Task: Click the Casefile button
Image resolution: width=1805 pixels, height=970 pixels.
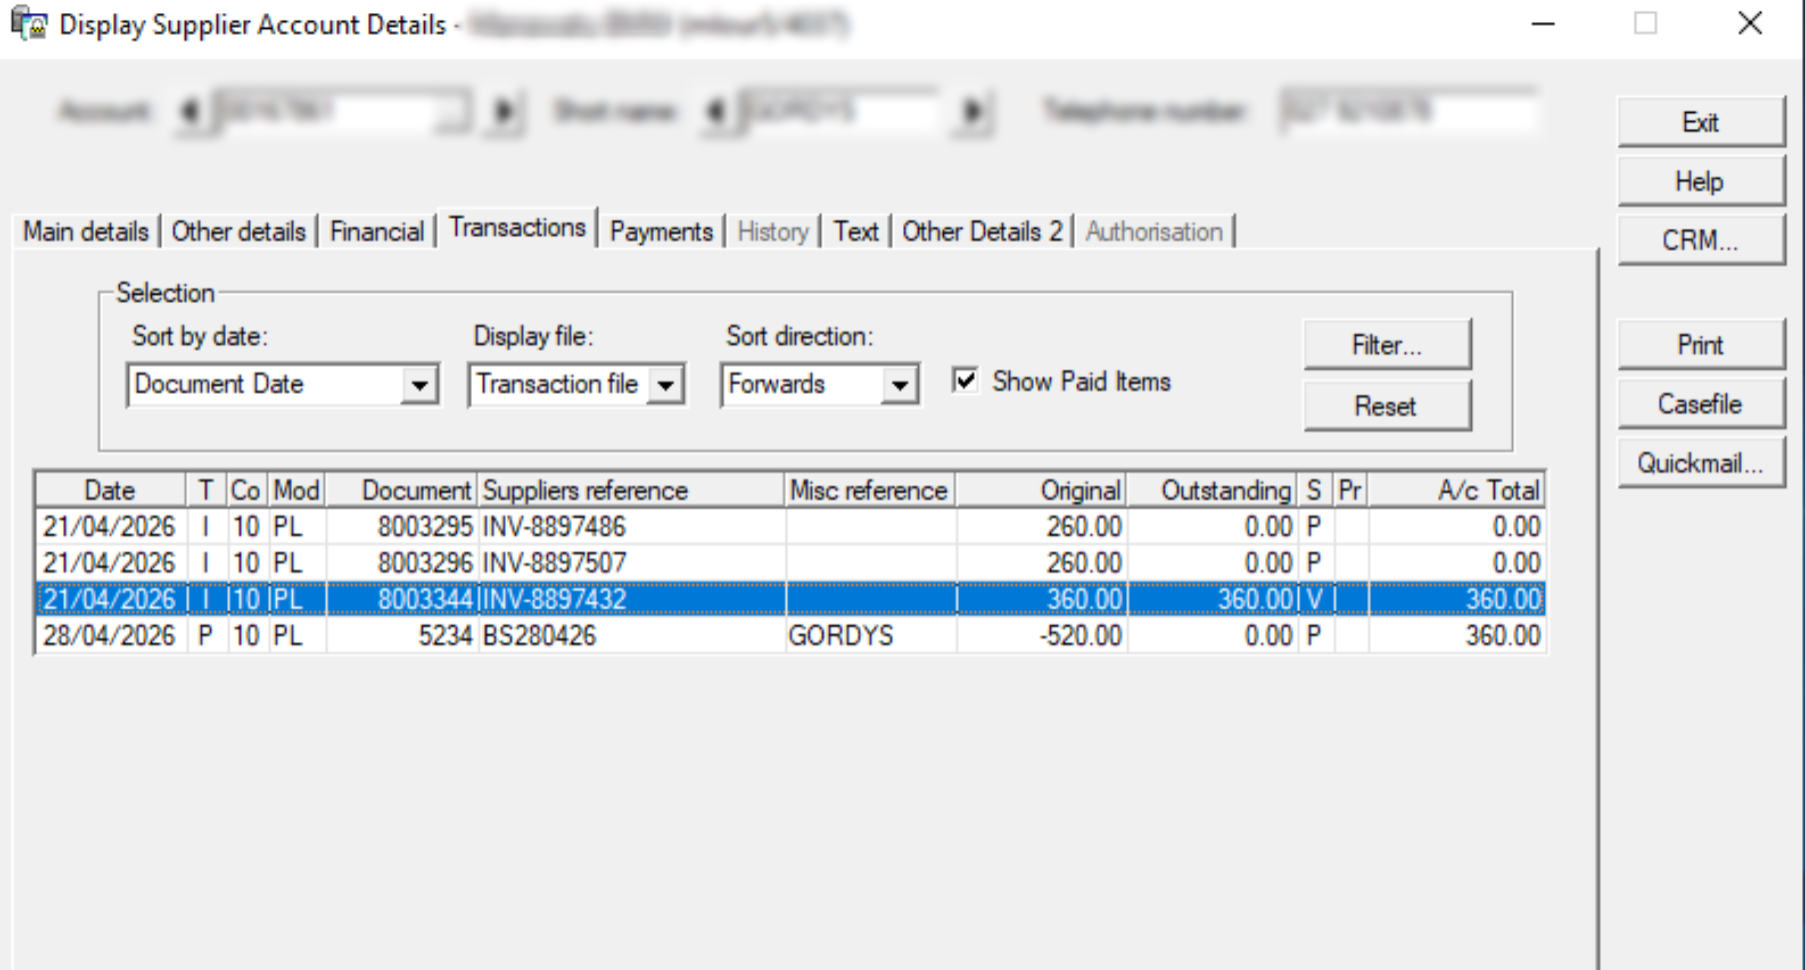Action: [x=1700, y=404]
